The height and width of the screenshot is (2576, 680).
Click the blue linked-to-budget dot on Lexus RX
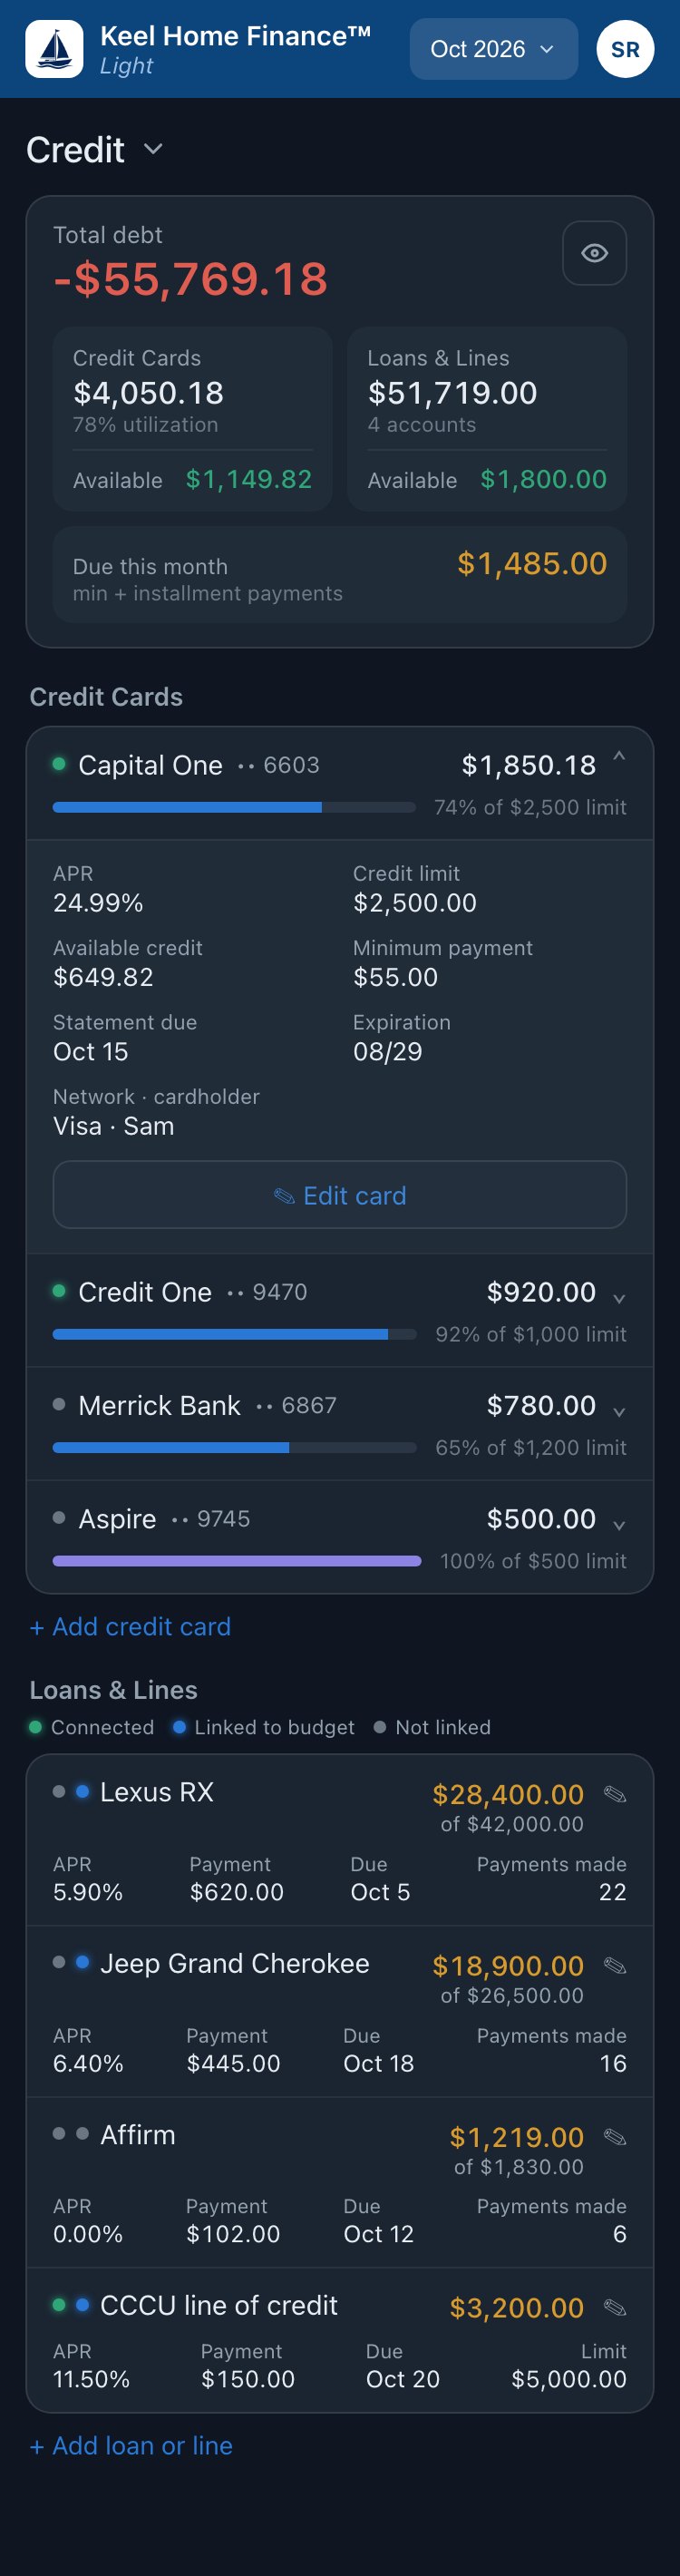[83, 1791]
